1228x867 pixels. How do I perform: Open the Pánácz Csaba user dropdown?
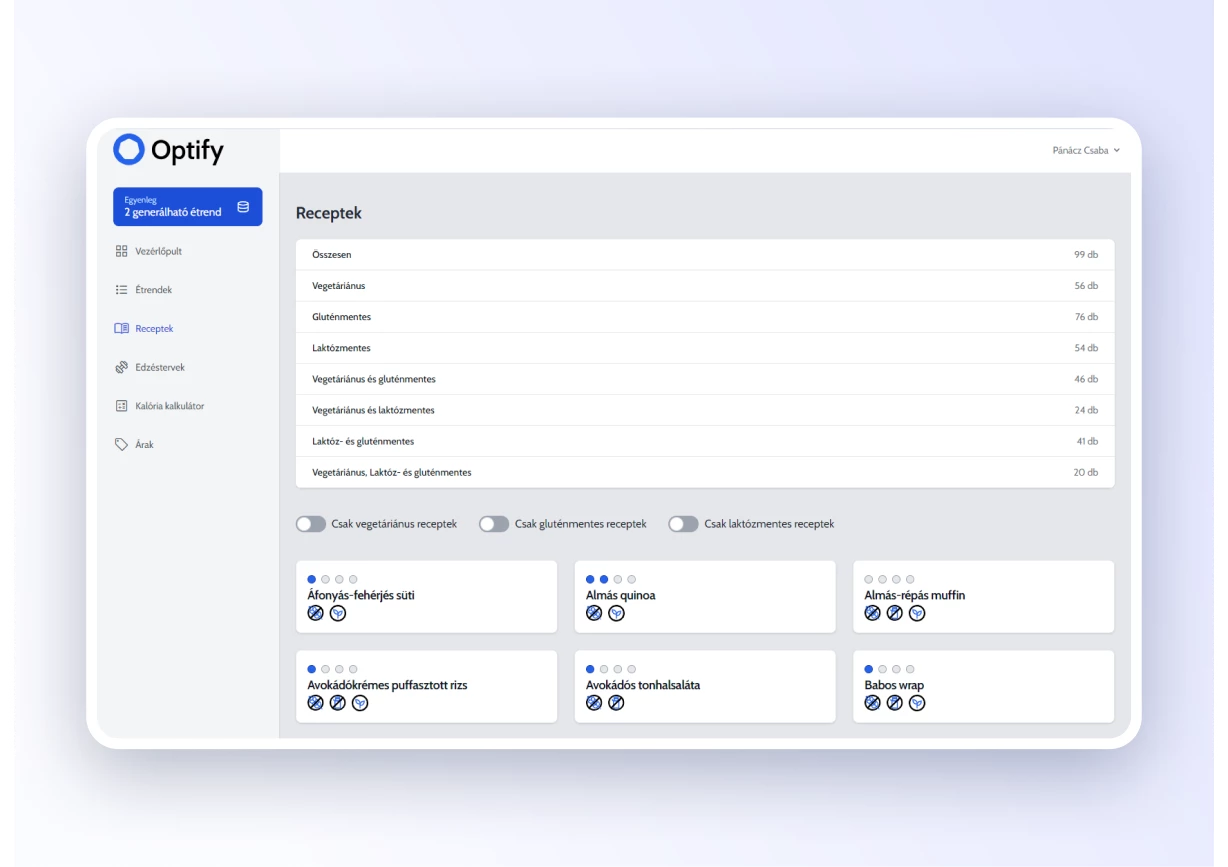pos(1086,150)
